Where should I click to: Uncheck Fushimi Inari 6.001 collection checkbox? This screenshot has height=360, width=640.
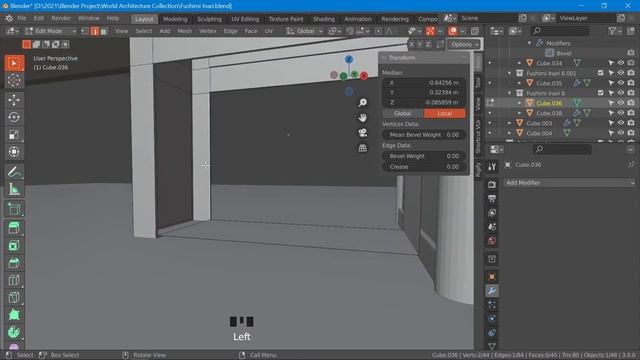(x=600, y=73)
